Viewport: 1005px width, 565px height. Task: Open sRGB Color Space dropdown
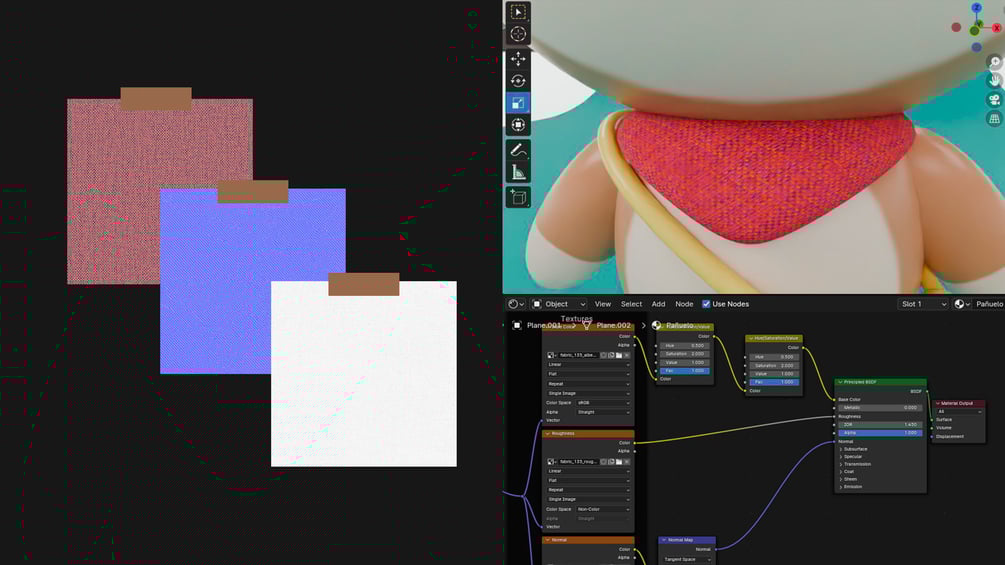(603, 403)
